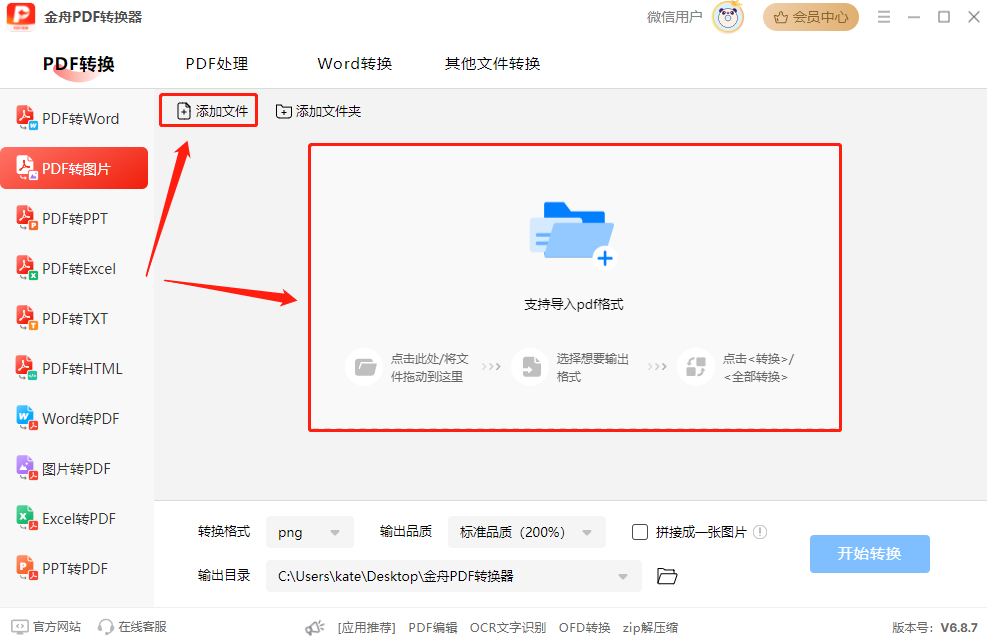Open the OCR文字识别 link
987x643 pixels.
(x=508, y=627)
